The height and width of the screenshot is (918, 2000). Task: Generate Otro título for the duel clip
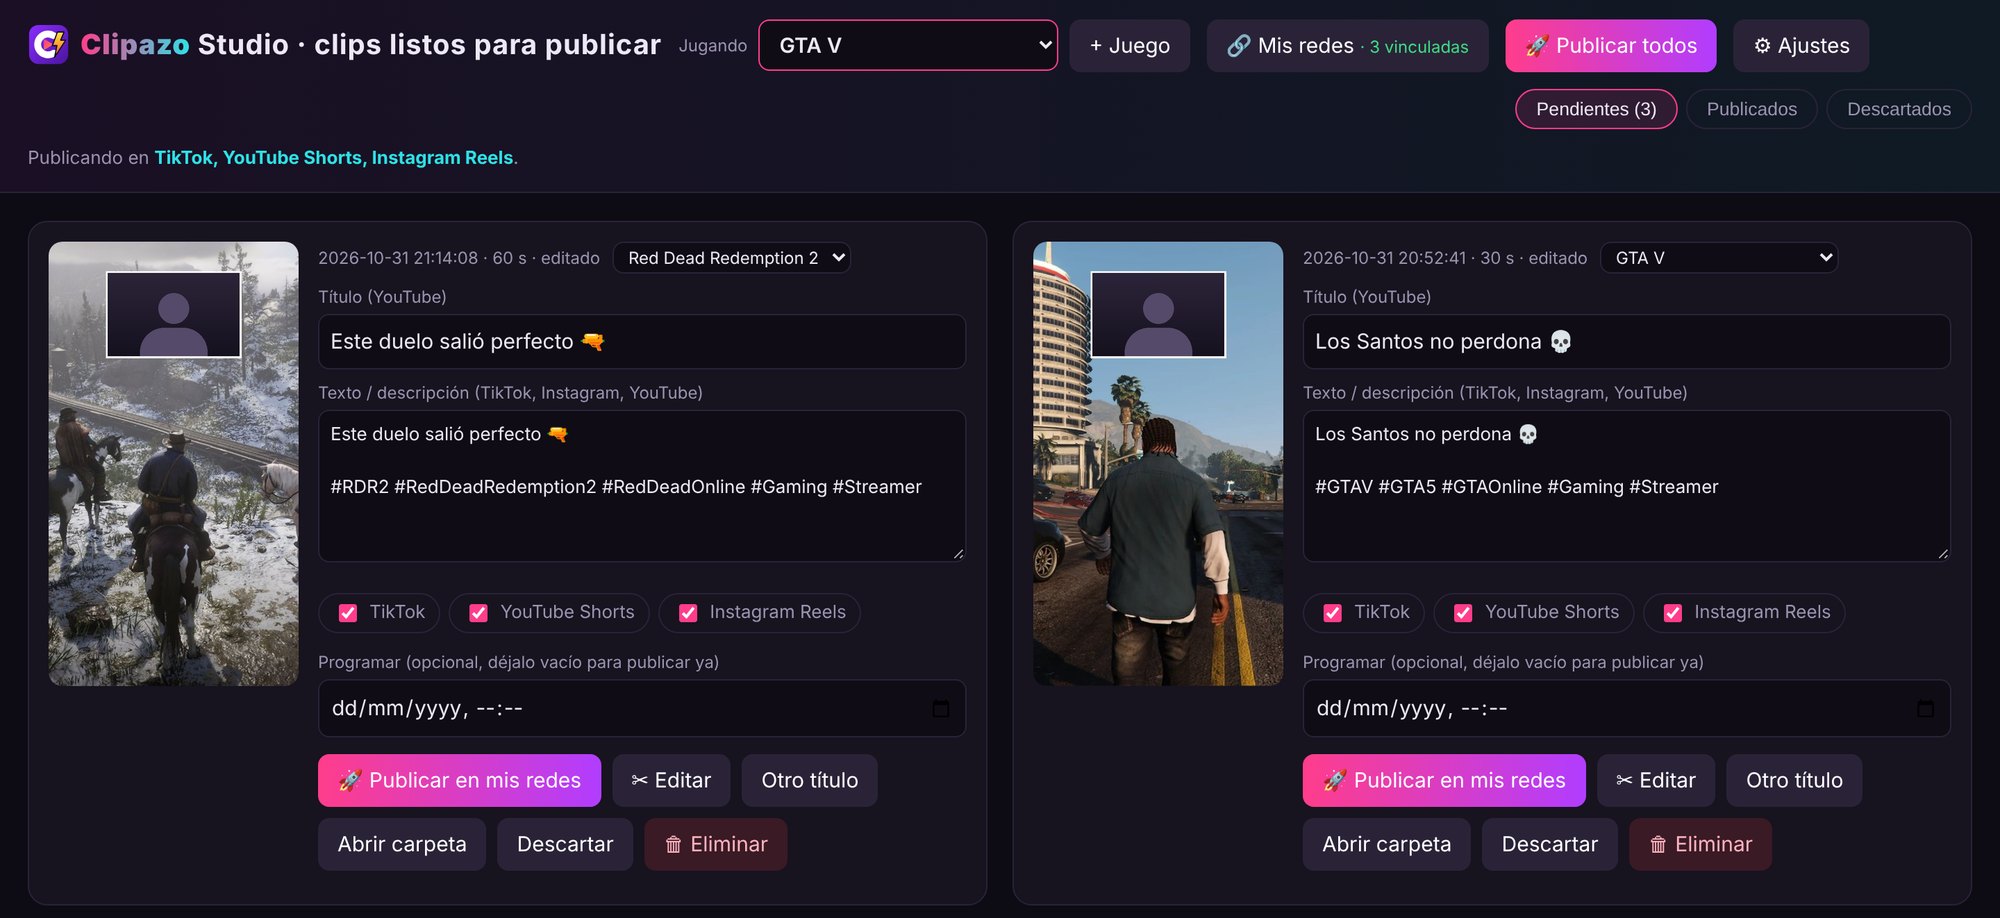tap(810, 780)
